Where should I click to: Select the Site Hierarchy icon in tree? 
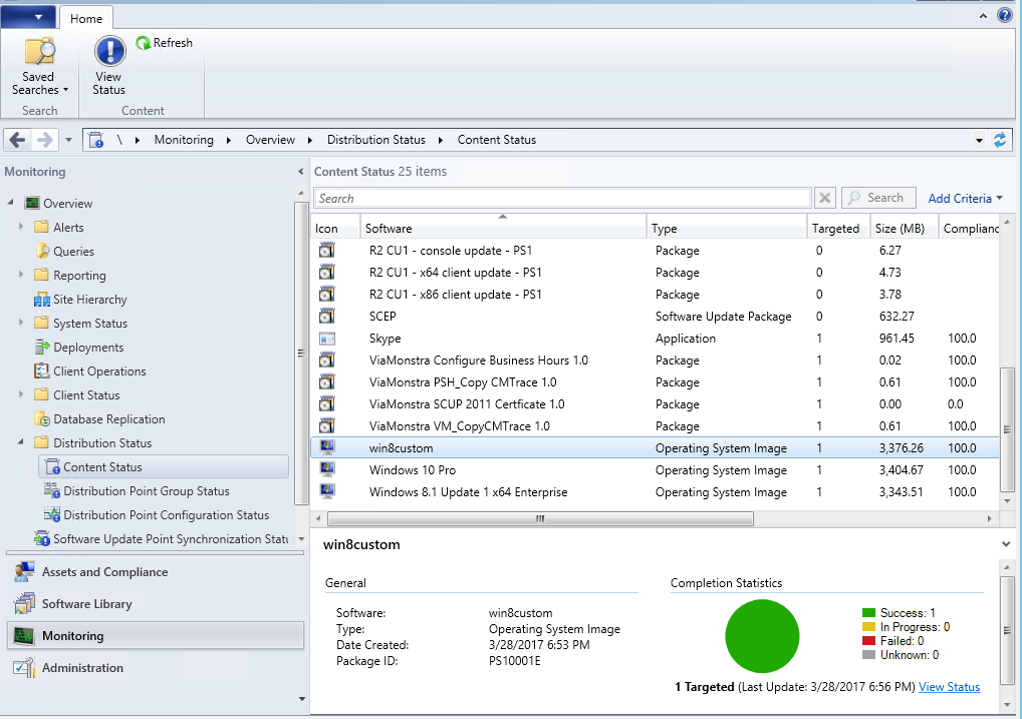click(42, 299)
